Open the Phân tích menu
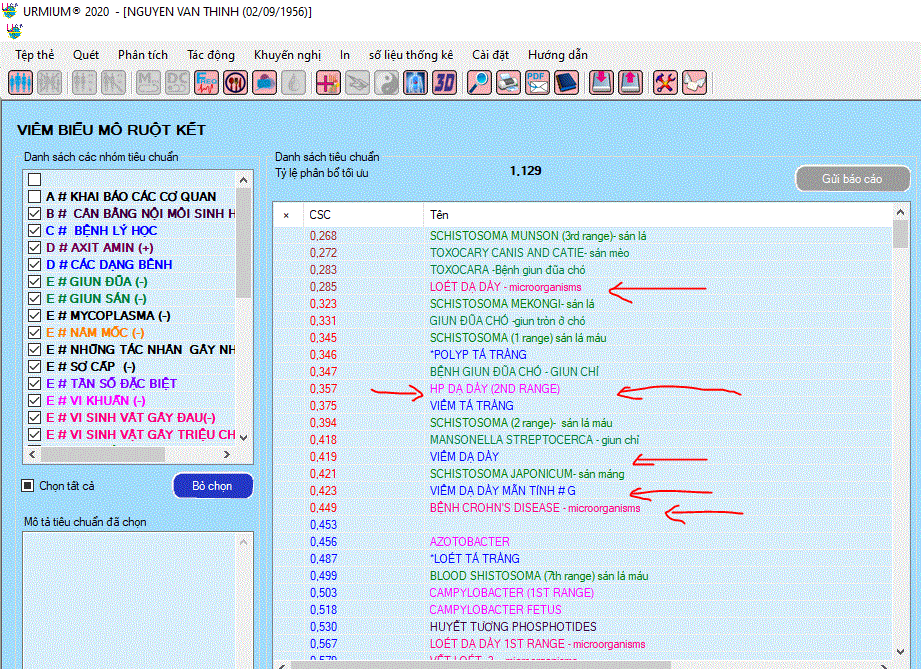The width and height of the screenshot is (921, 669). 143,55
